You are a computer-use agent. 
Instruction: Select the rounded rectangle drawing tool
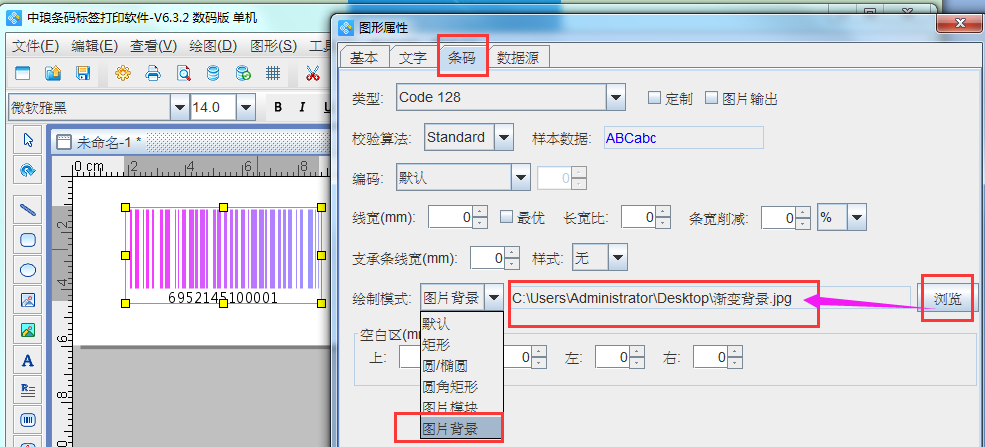(x=28, y=239)
